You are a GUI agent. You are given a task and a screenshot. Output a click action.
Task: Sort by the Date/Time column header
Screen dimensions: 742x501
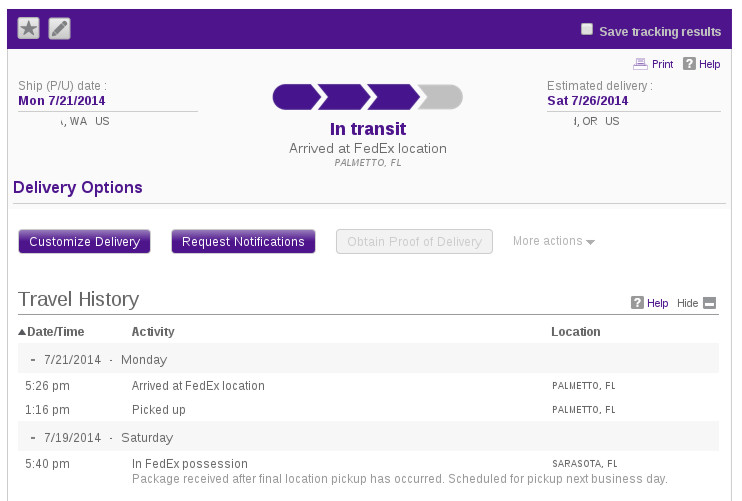coord(52,332)
